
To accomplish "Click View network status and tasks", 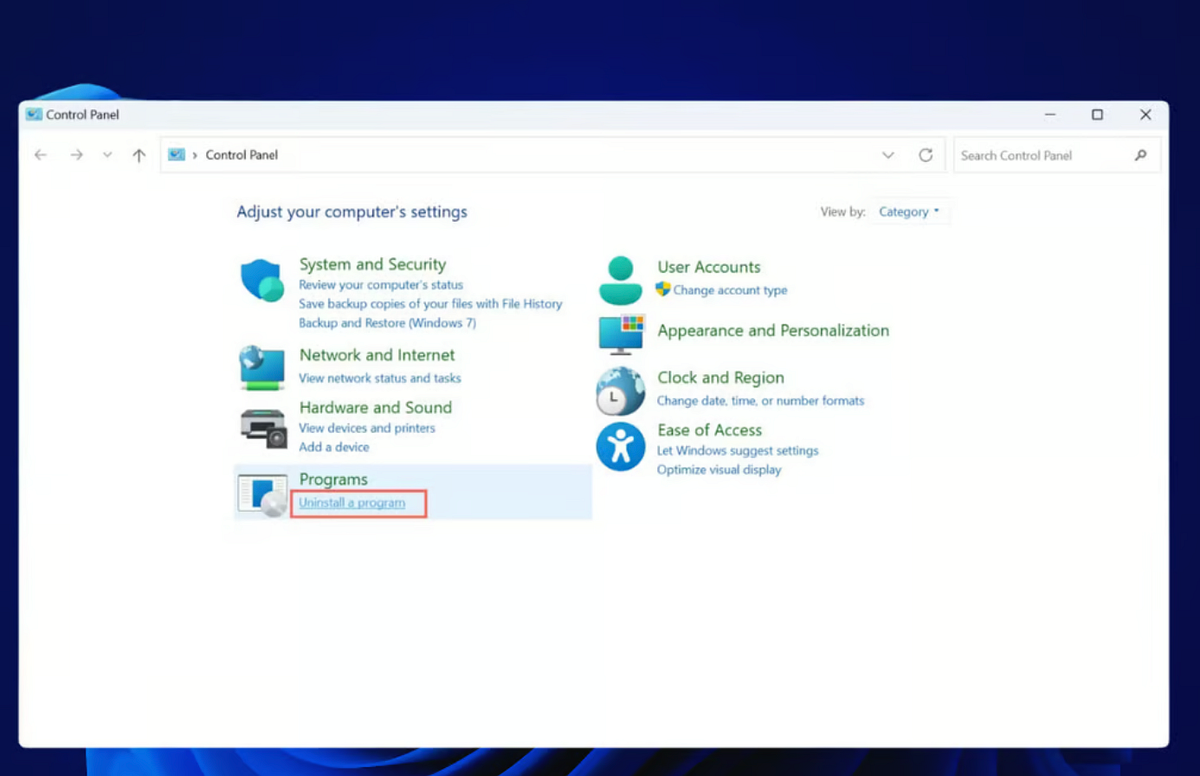I will (x=380, y=378).
